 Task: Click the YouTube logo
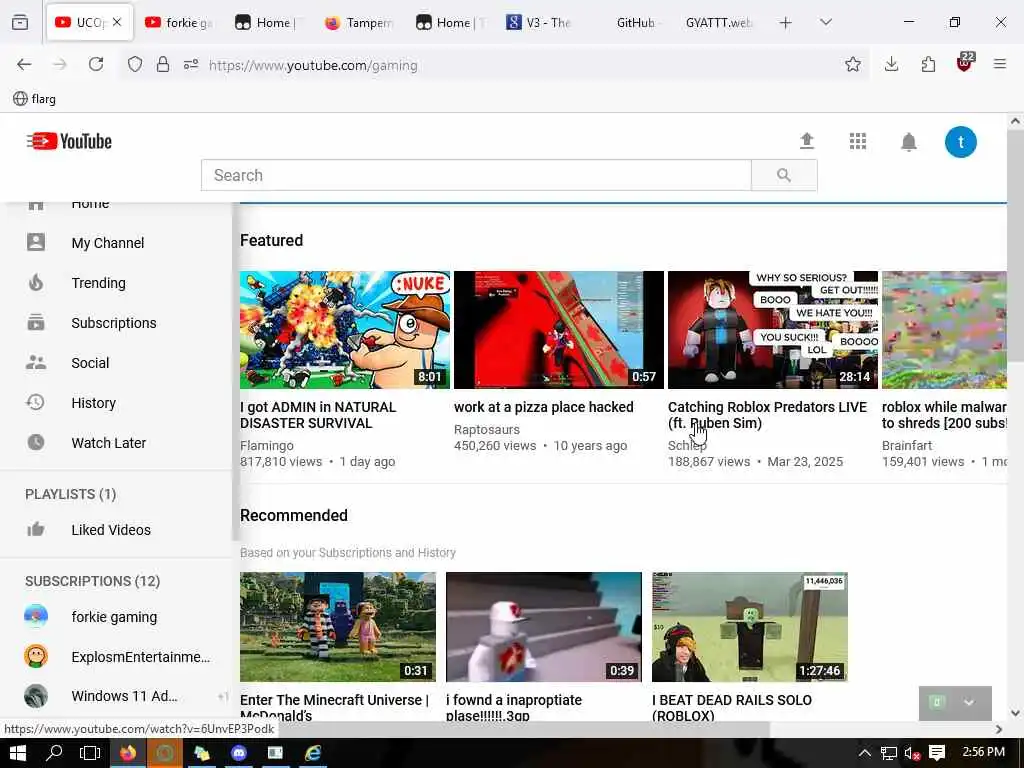coord(69,141)
